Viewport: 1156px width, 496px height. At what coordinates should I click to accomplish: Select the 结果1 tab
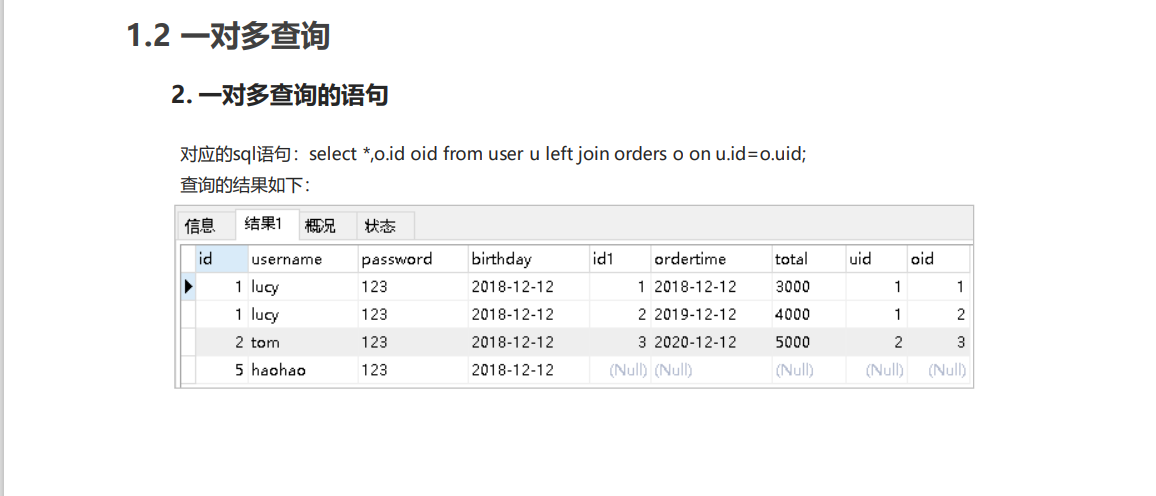[x=264, y=224]
